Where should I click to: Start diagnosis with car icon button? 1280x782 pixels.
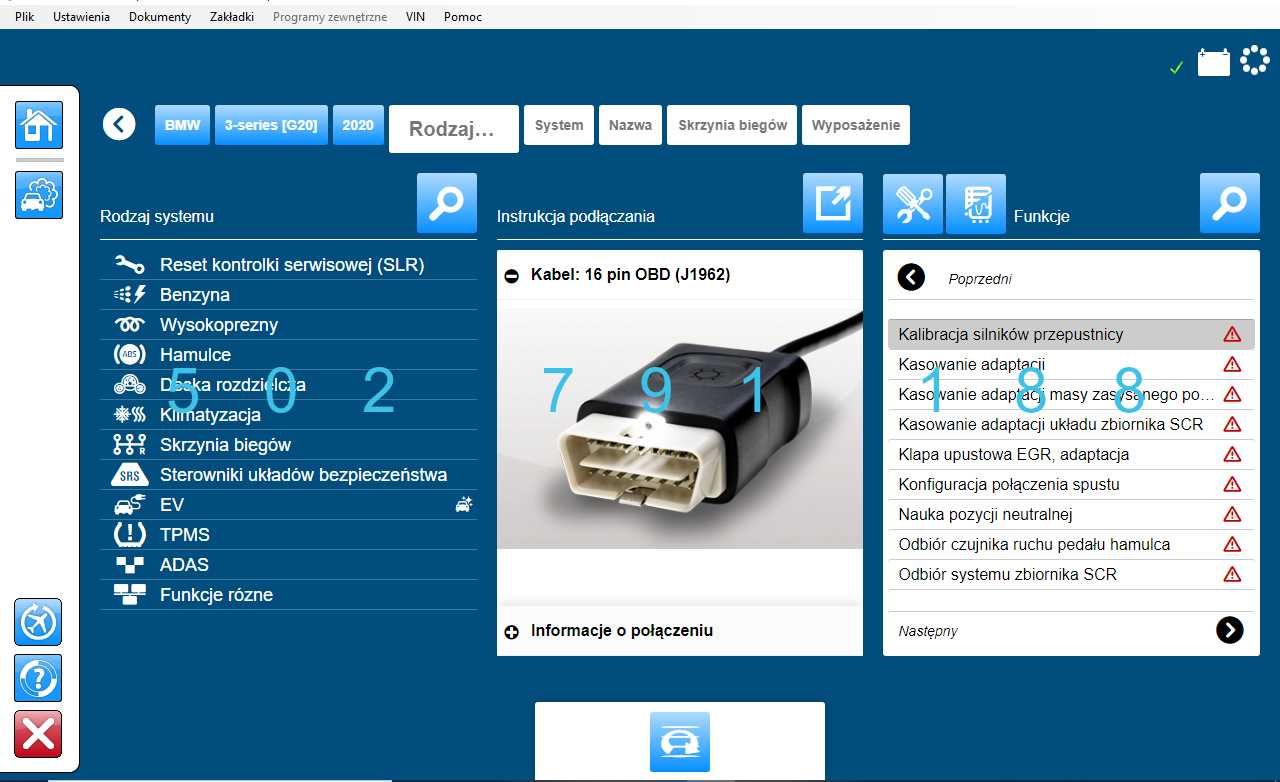(680, 742)
